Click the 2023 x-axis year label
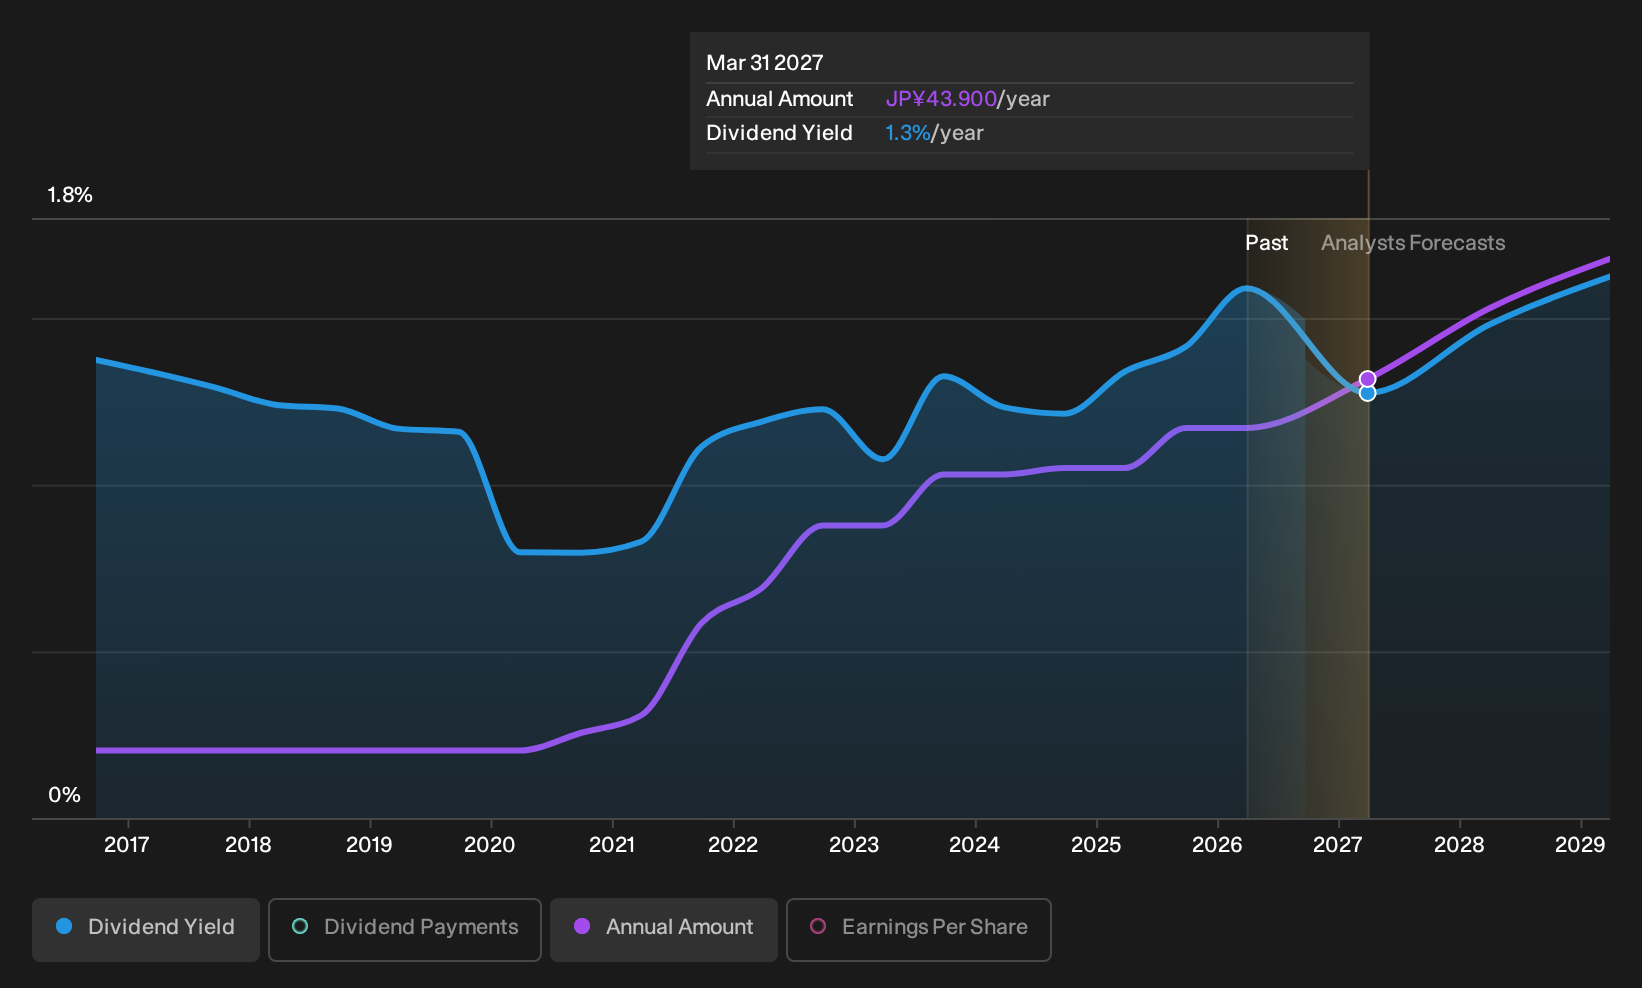Image resolution: width=1642 pixels, height=988 pixels. click(854, 845)
